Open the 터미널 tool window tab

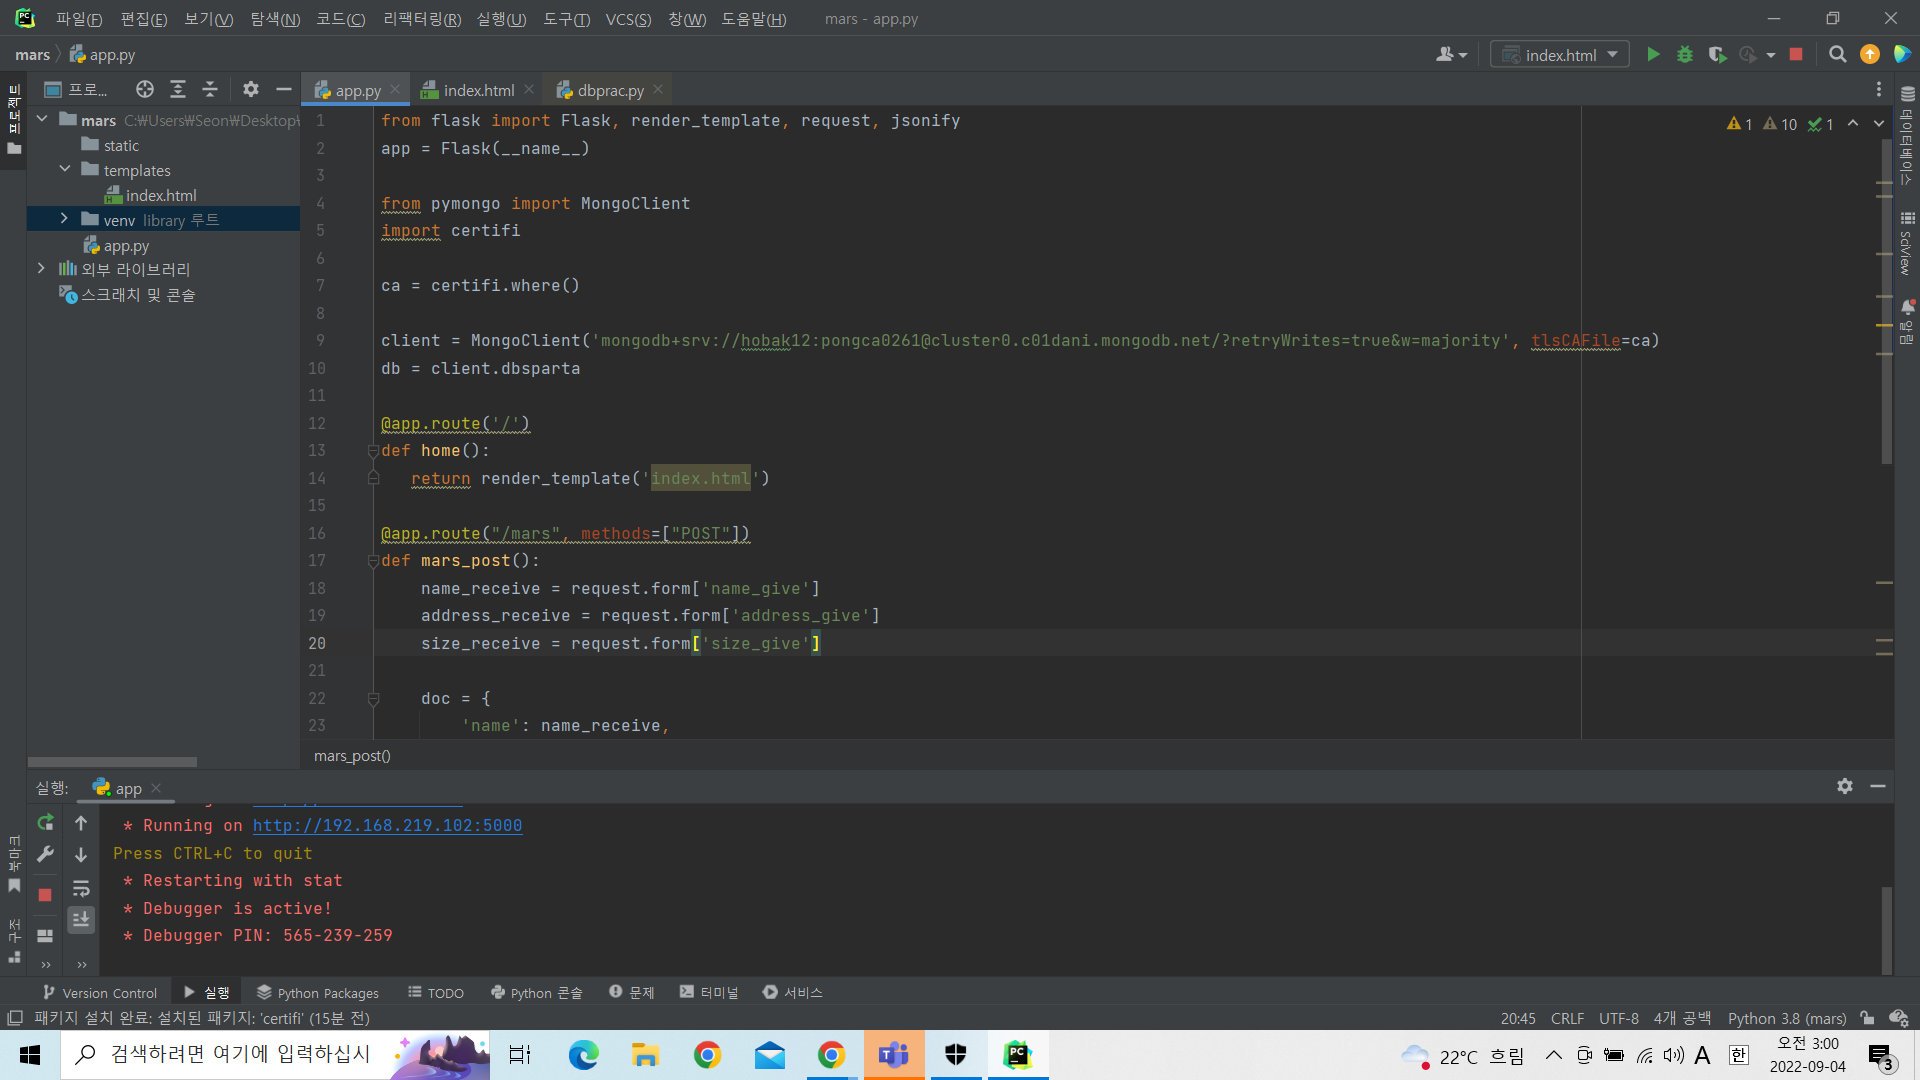click(709, 992)
